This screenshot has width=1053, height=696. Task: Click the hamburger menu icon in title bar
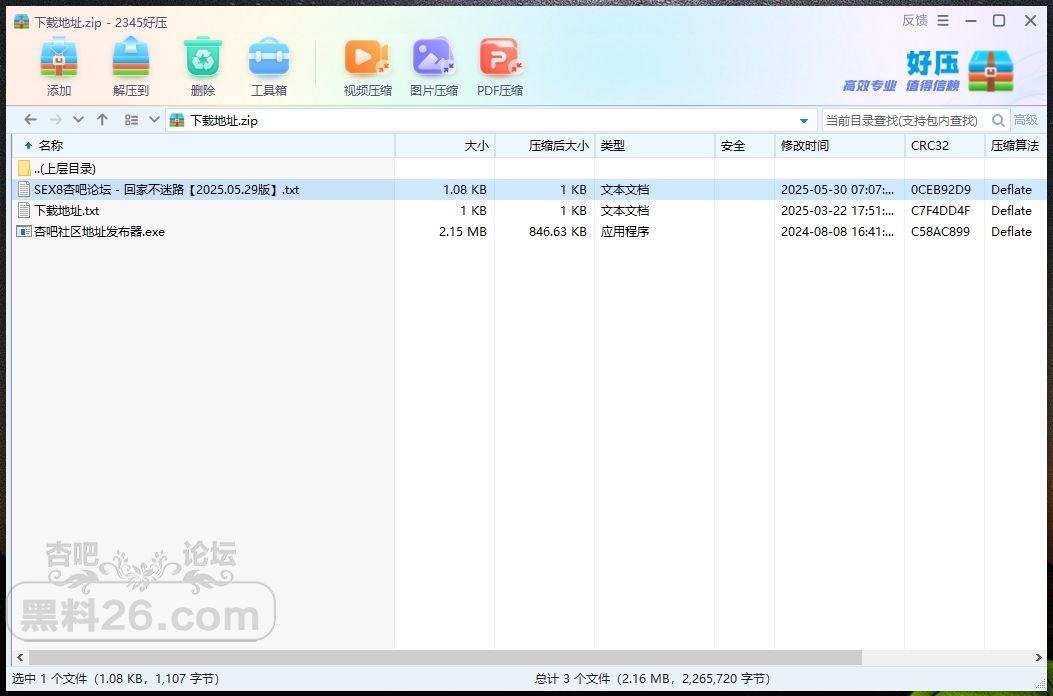point(943,21)
